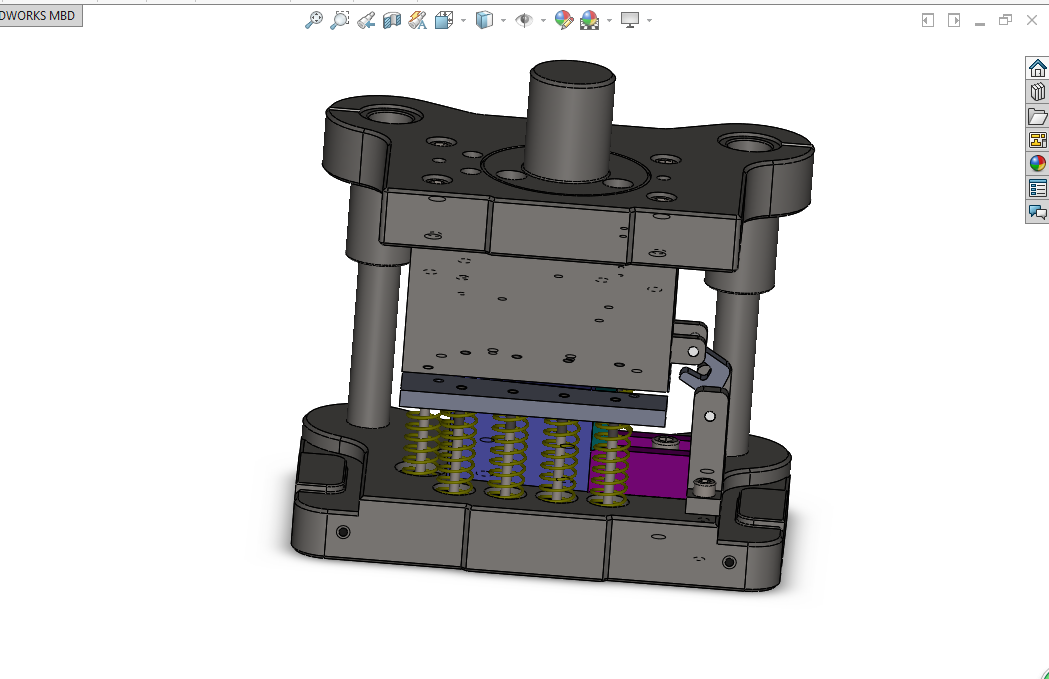Activate the Zoom to Area tool
Image resolution: width=1049 pixels, height=679 pixels.
coord(339,20)
